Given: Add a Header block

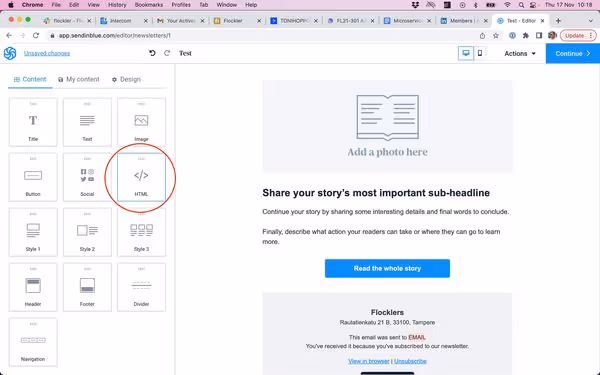Looking at the screenshot, I should click(x=33, y=287).
